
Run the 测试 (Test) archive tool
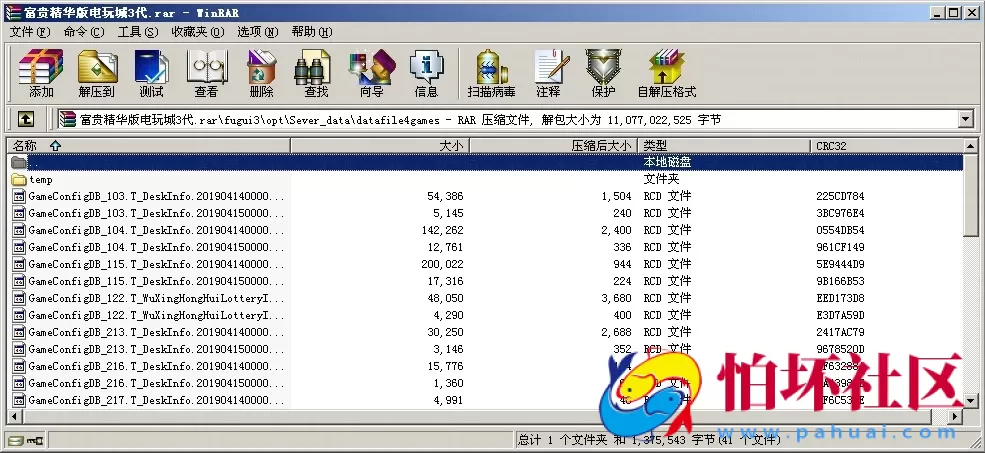(151, 74)
